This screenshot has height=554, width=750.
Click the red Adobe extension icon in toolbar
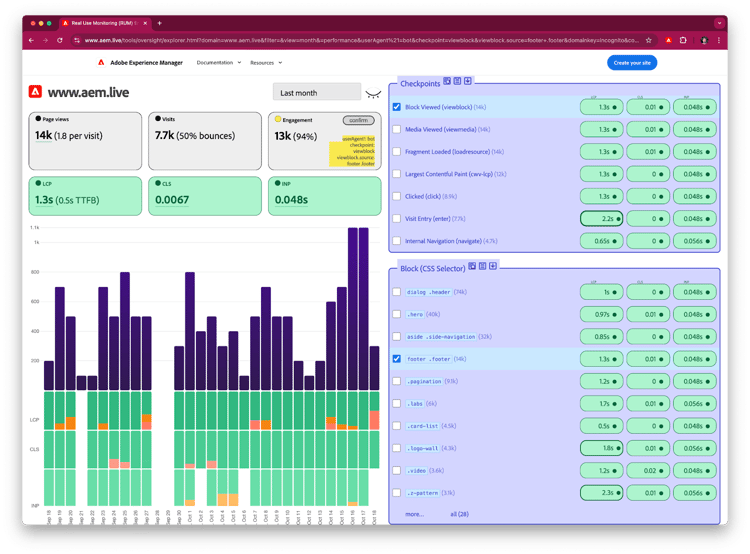click(668, 40)
